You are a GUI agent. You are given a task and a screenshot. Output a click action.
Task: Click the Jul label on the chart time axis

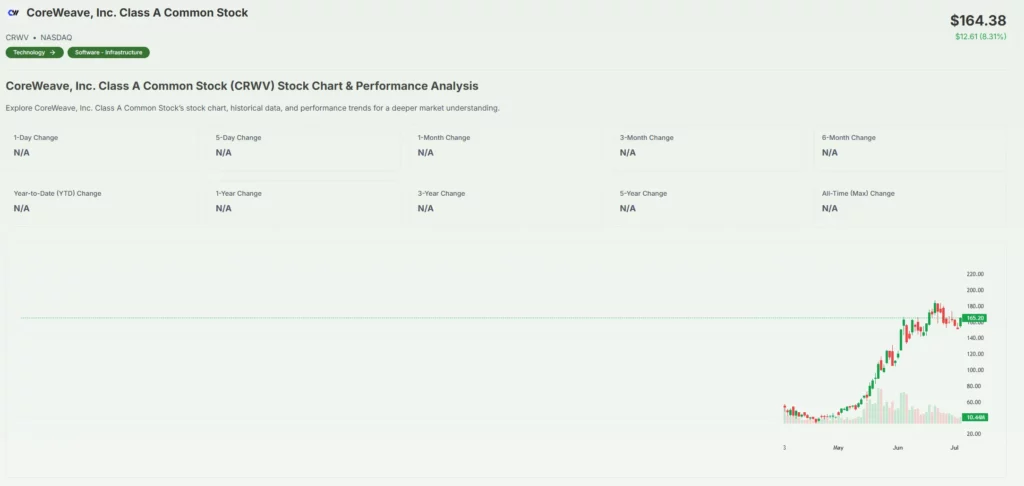tap(954, 448)
